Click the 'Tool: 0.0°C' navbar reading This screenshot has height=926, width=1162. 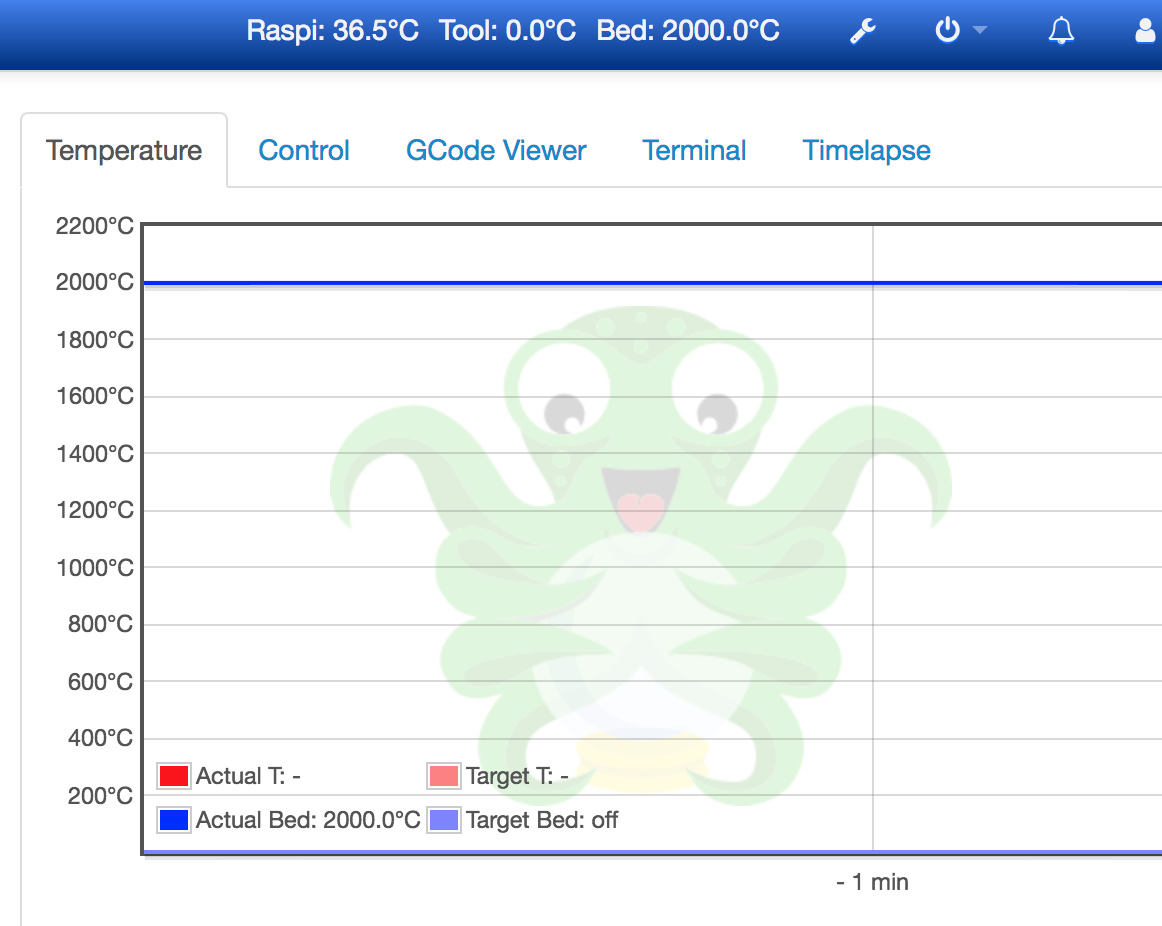[508, 31]
